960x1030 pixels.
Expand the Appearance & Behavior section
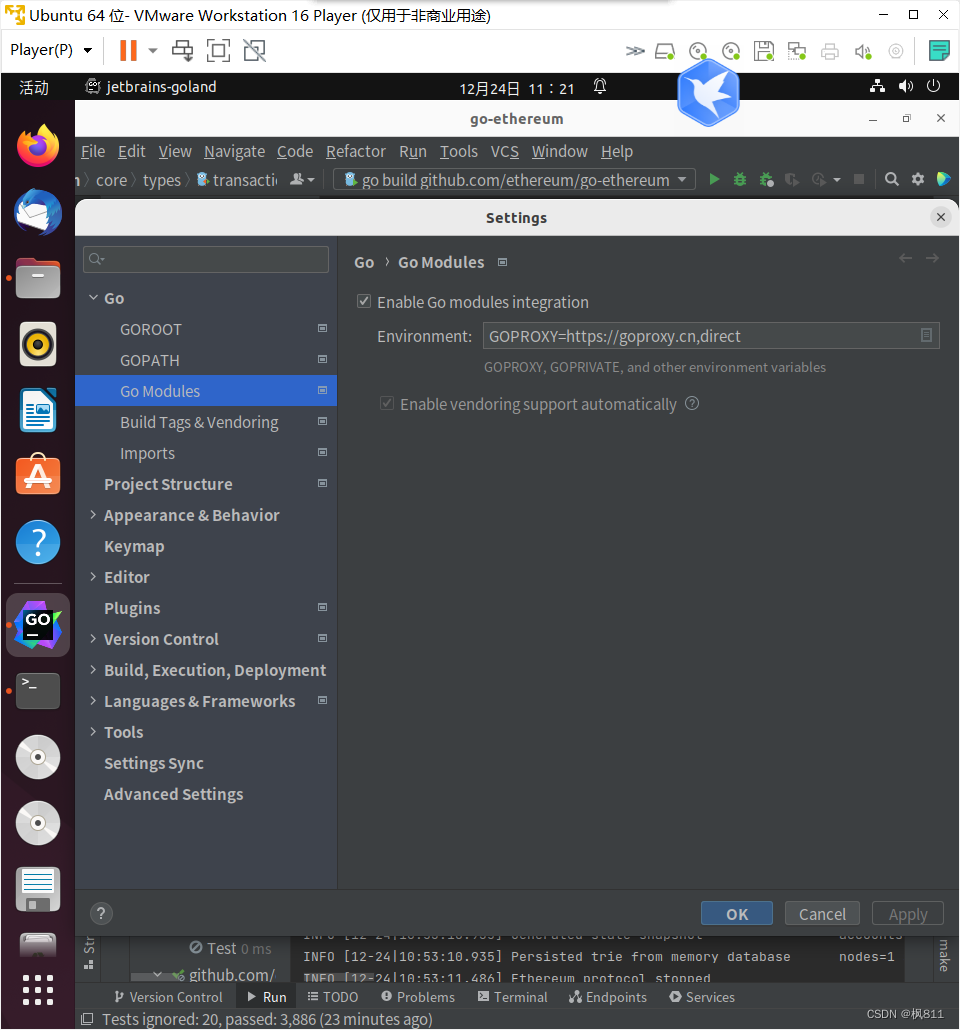pyautogui.click(x=93, y=515)
